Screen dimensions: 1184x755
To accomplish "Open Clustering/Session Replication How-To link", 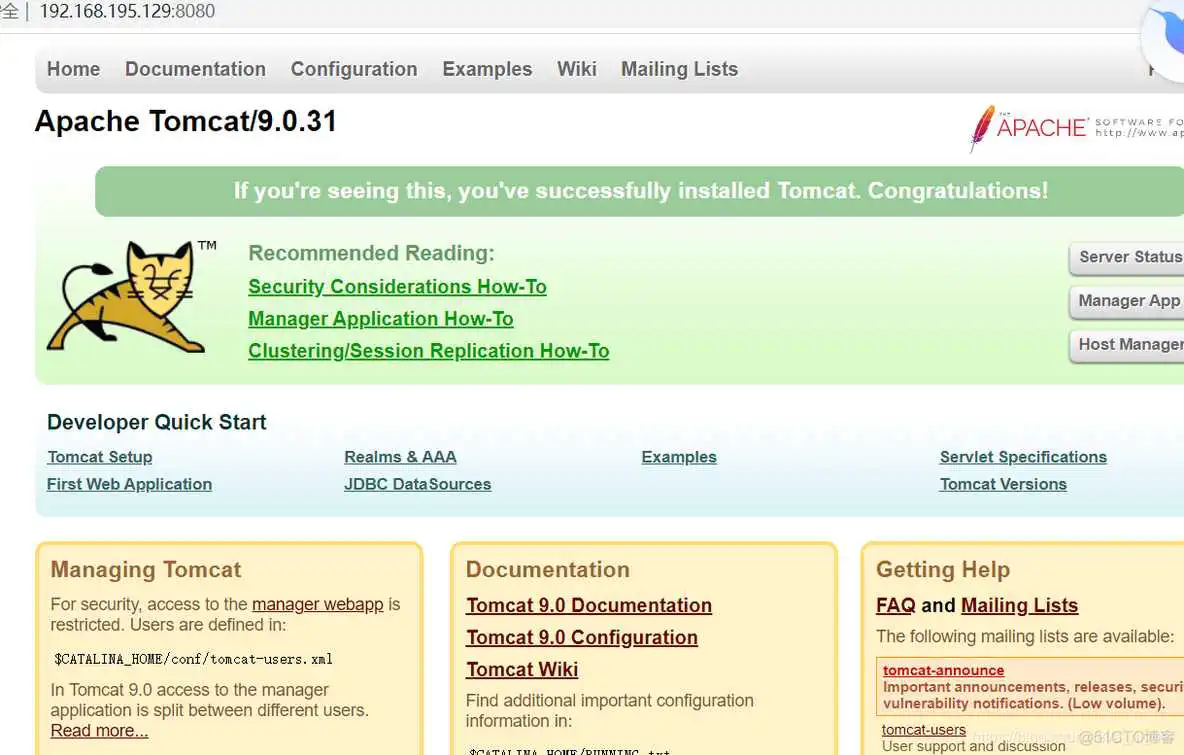I will 429,351.
